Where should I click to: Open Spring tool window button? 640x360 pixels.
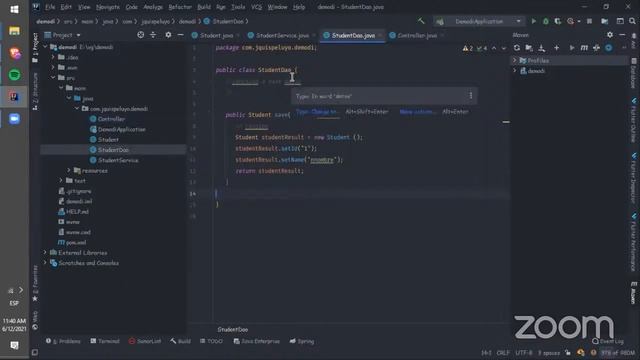pos(302,341)
